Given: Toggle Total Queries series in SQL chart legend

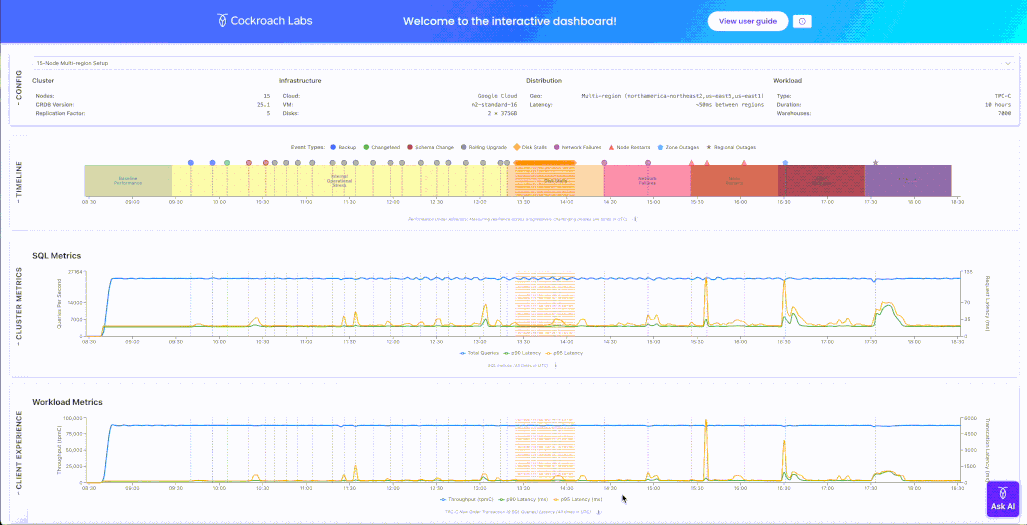Looking at the screenshot, I should (479, 353).
